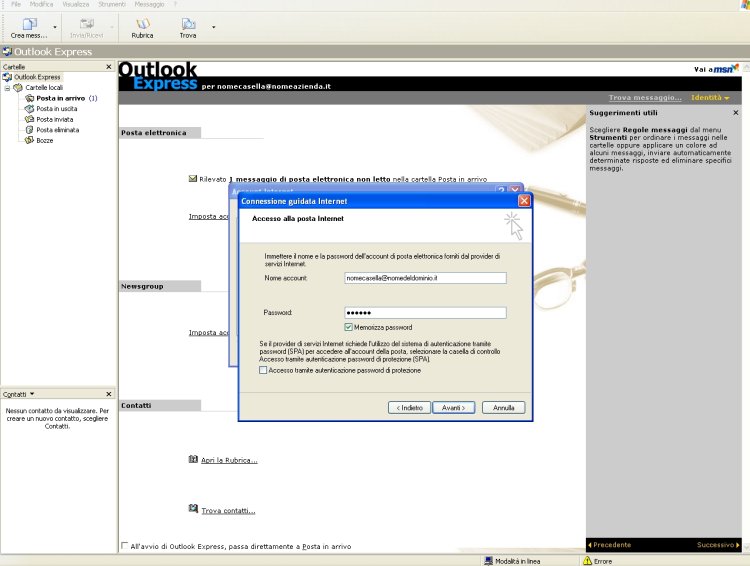Click the Imposta account link under Posta elettronica
The height and width of the screenshot is (566, 750).
coord(209,217)
